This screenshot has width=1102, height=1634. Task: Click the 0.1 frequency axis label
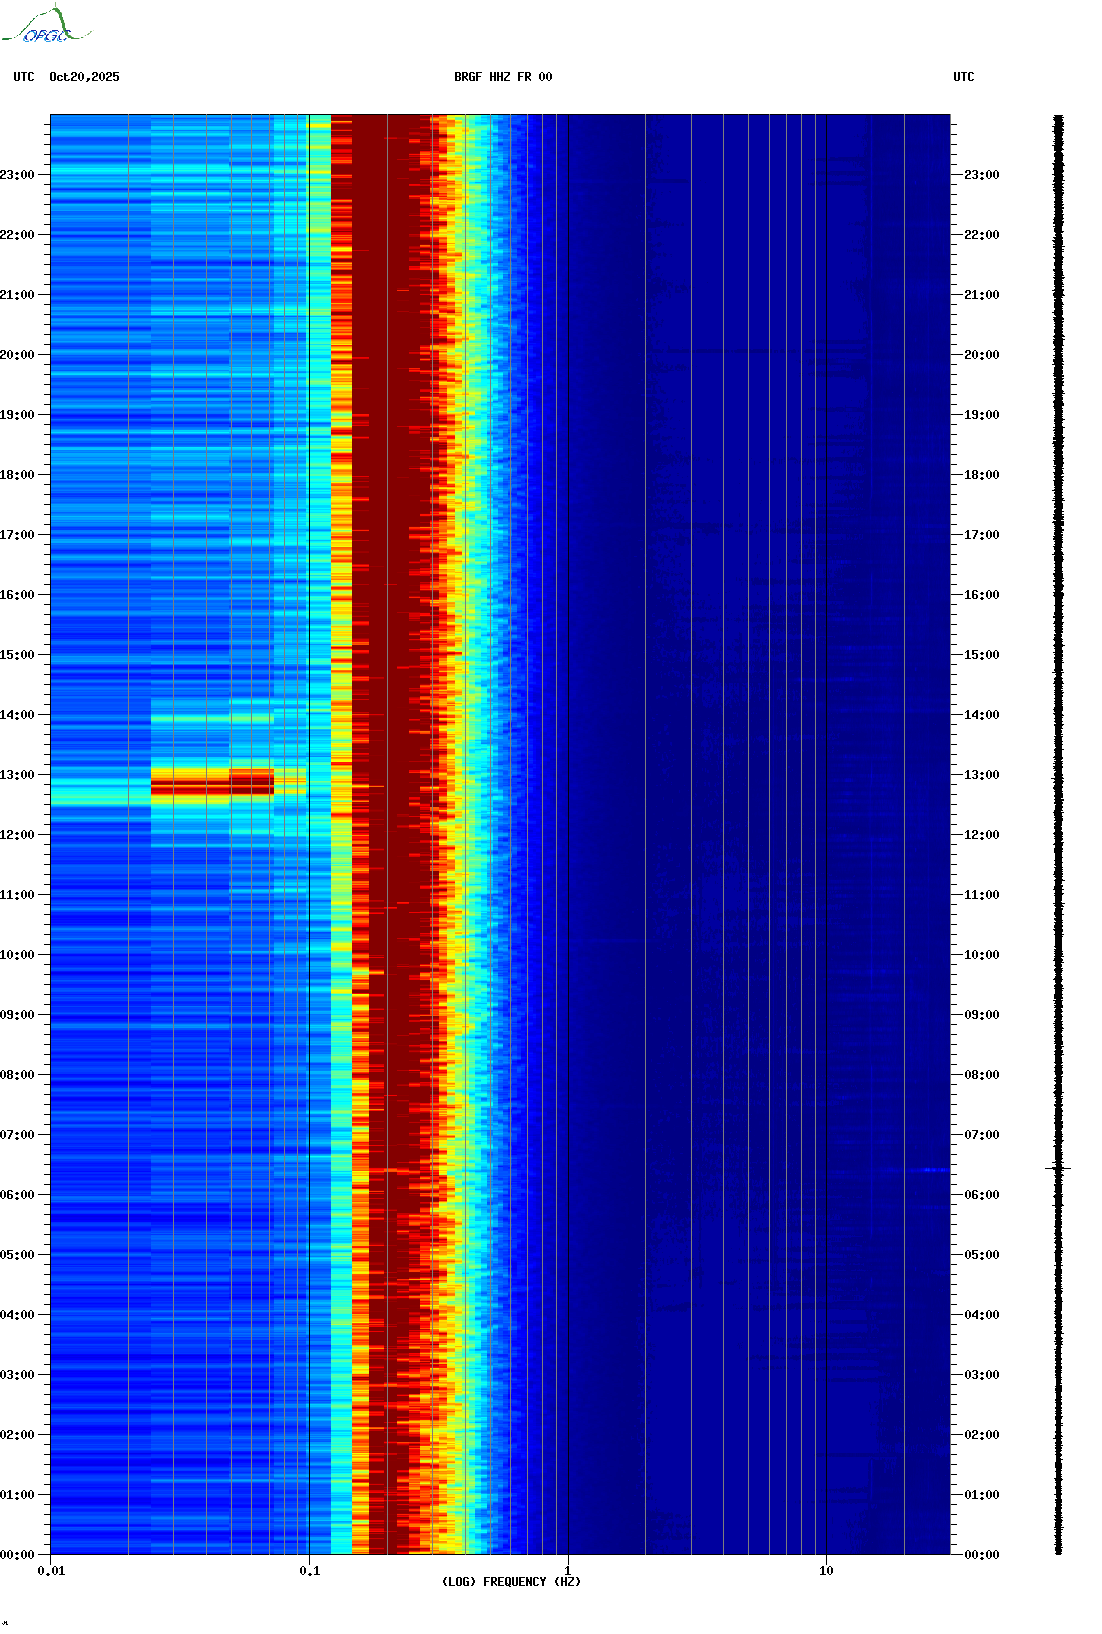tap(310, 1571)
